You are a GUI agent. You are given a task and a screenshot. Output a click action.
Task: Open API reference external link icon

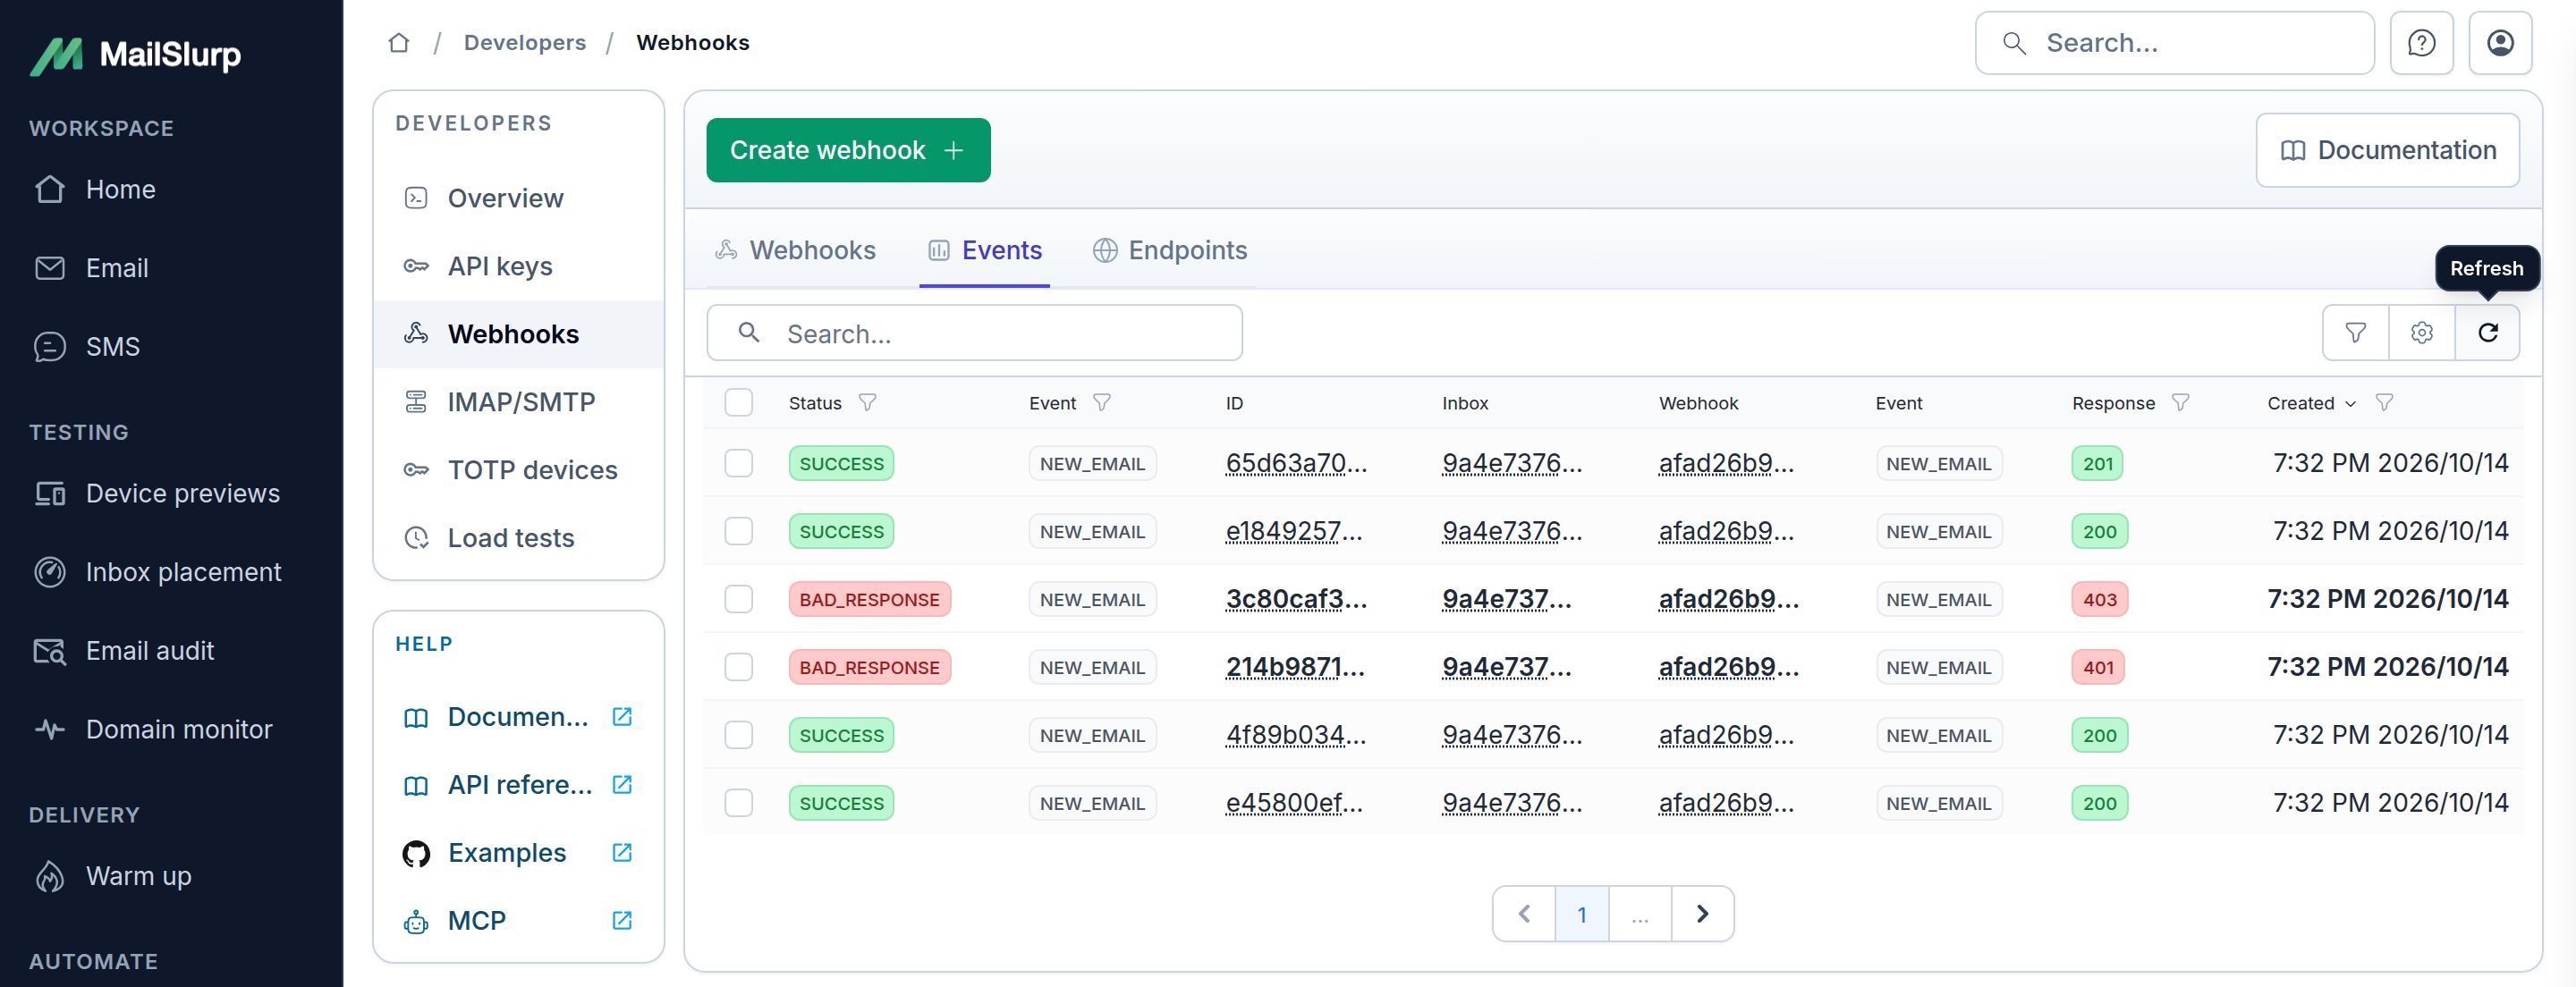tap(622, 784)
